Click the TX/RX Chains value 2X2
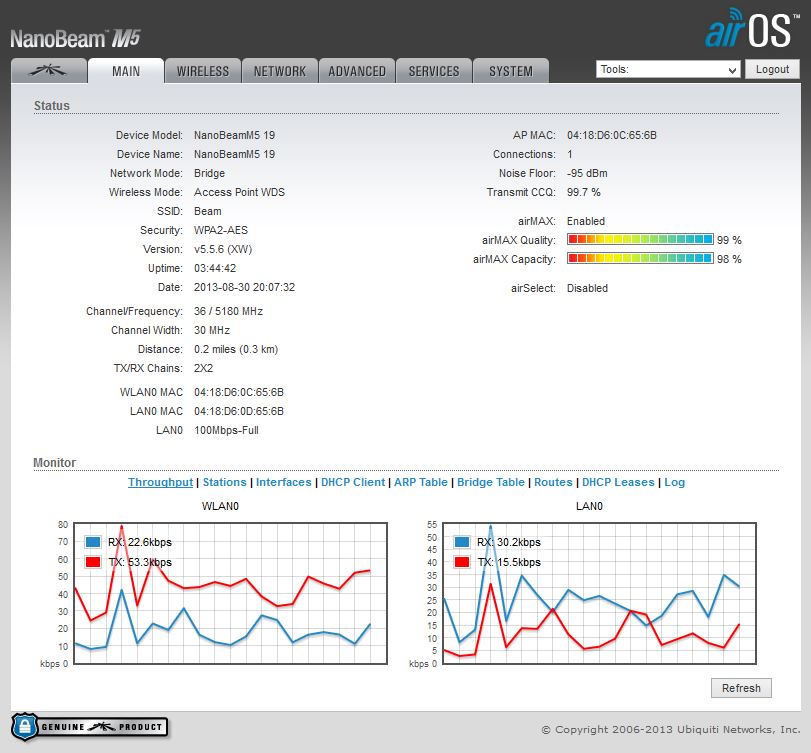 pyautogui.click(x=203, y=368)
